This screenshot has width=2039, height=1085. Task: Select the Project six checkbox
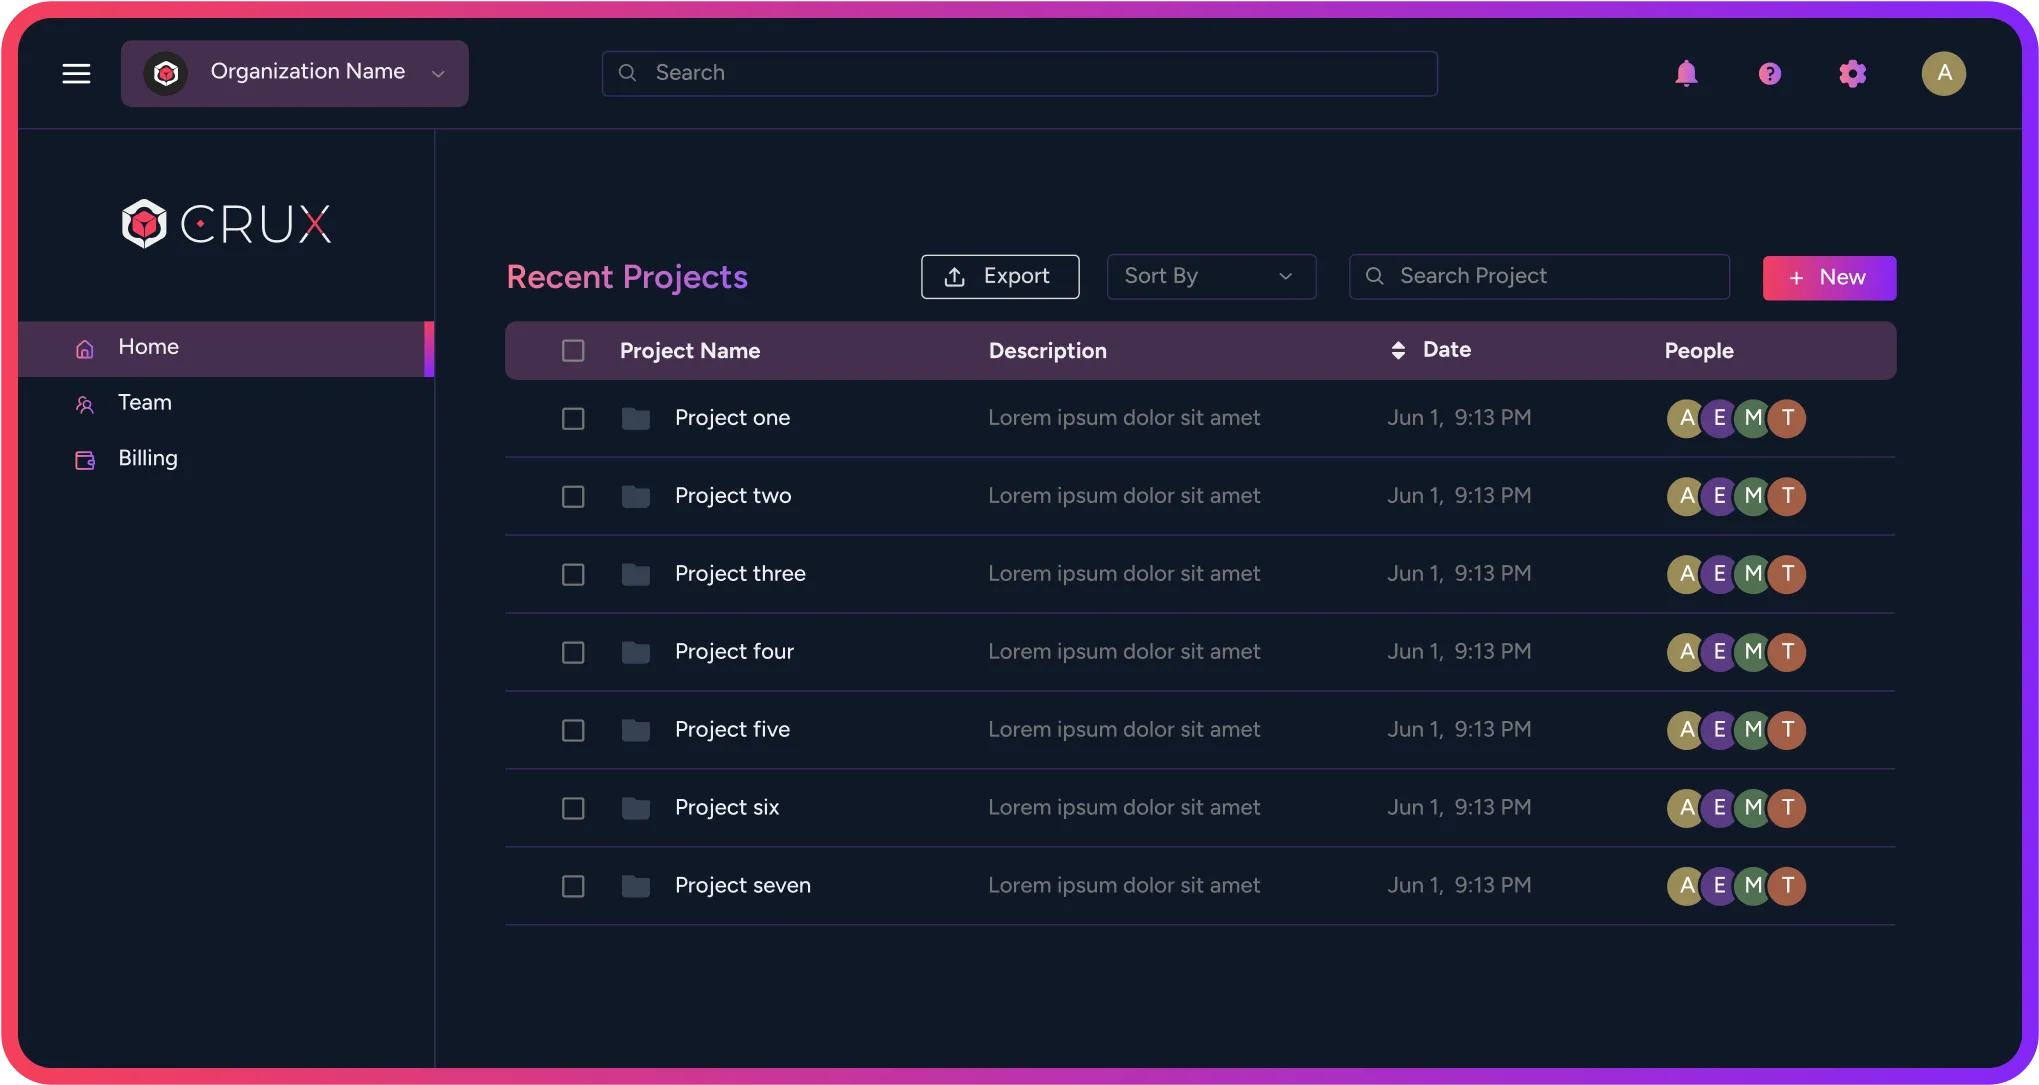pyautogui.click(x=573, y=808)
